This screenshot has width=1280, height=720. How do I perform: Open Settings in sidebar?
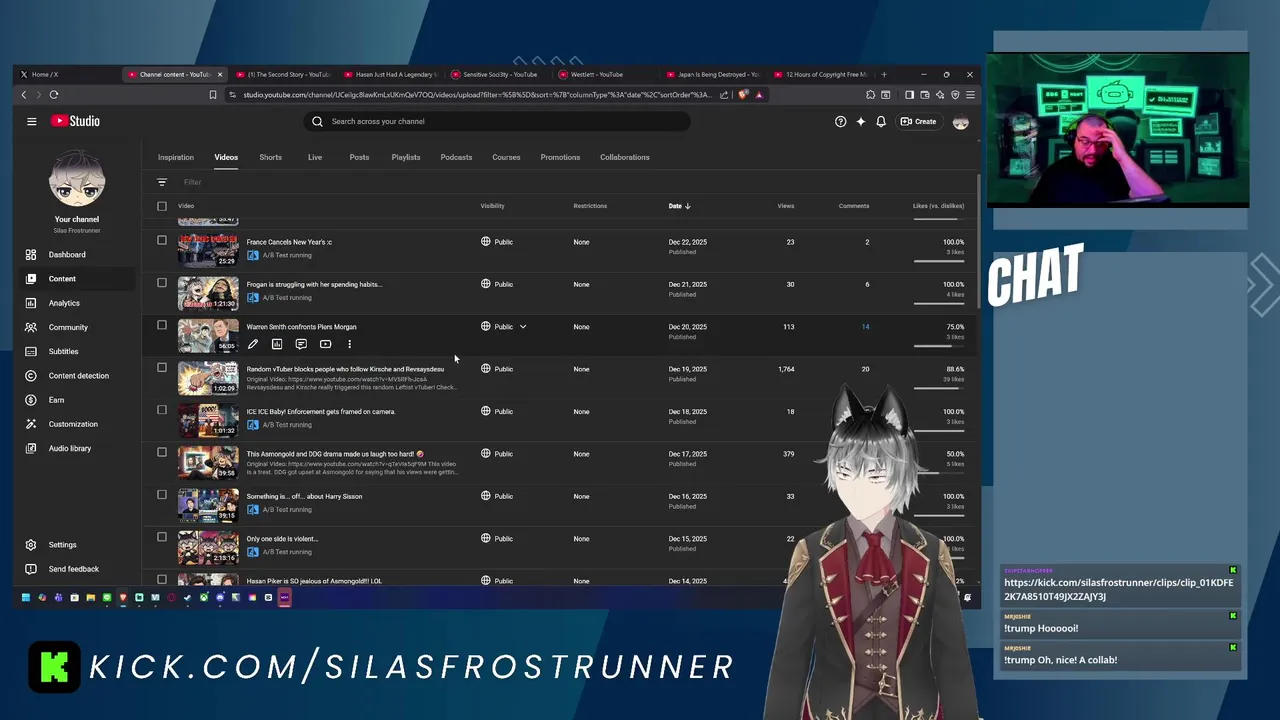[76, 545]
